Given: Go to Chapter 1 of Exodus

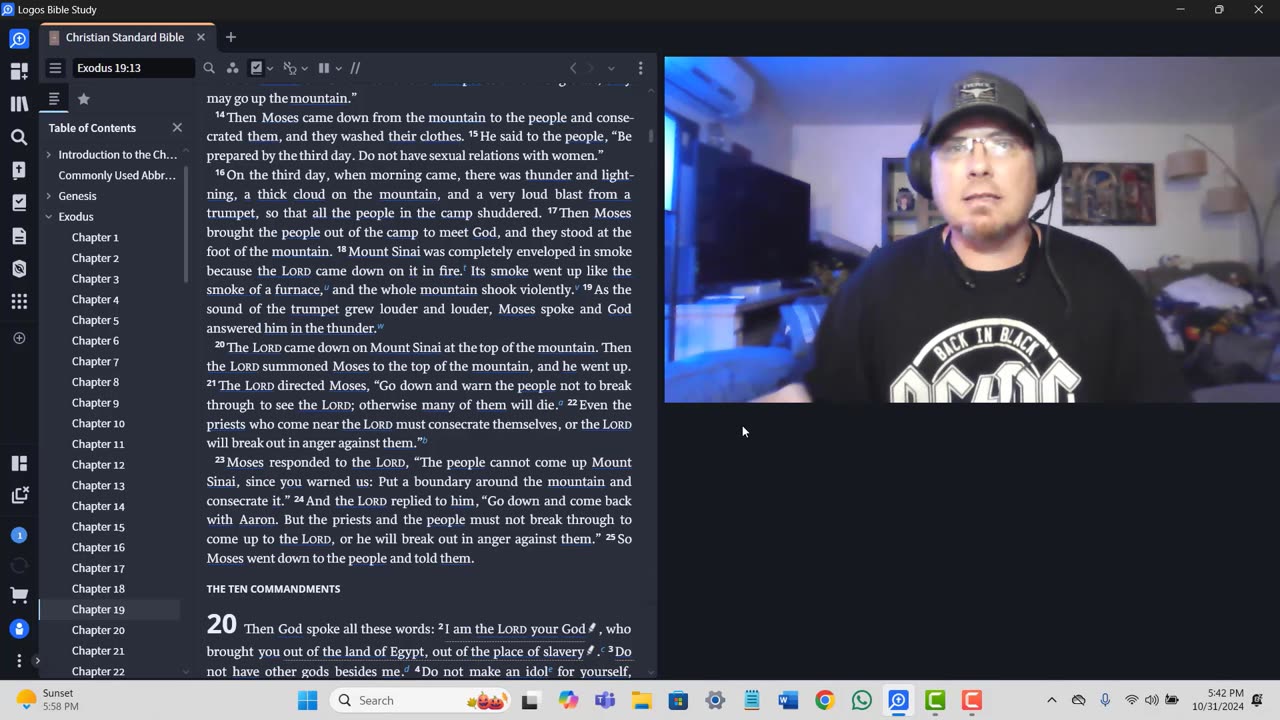Looking at the screenshot, I should coord(95,237).
